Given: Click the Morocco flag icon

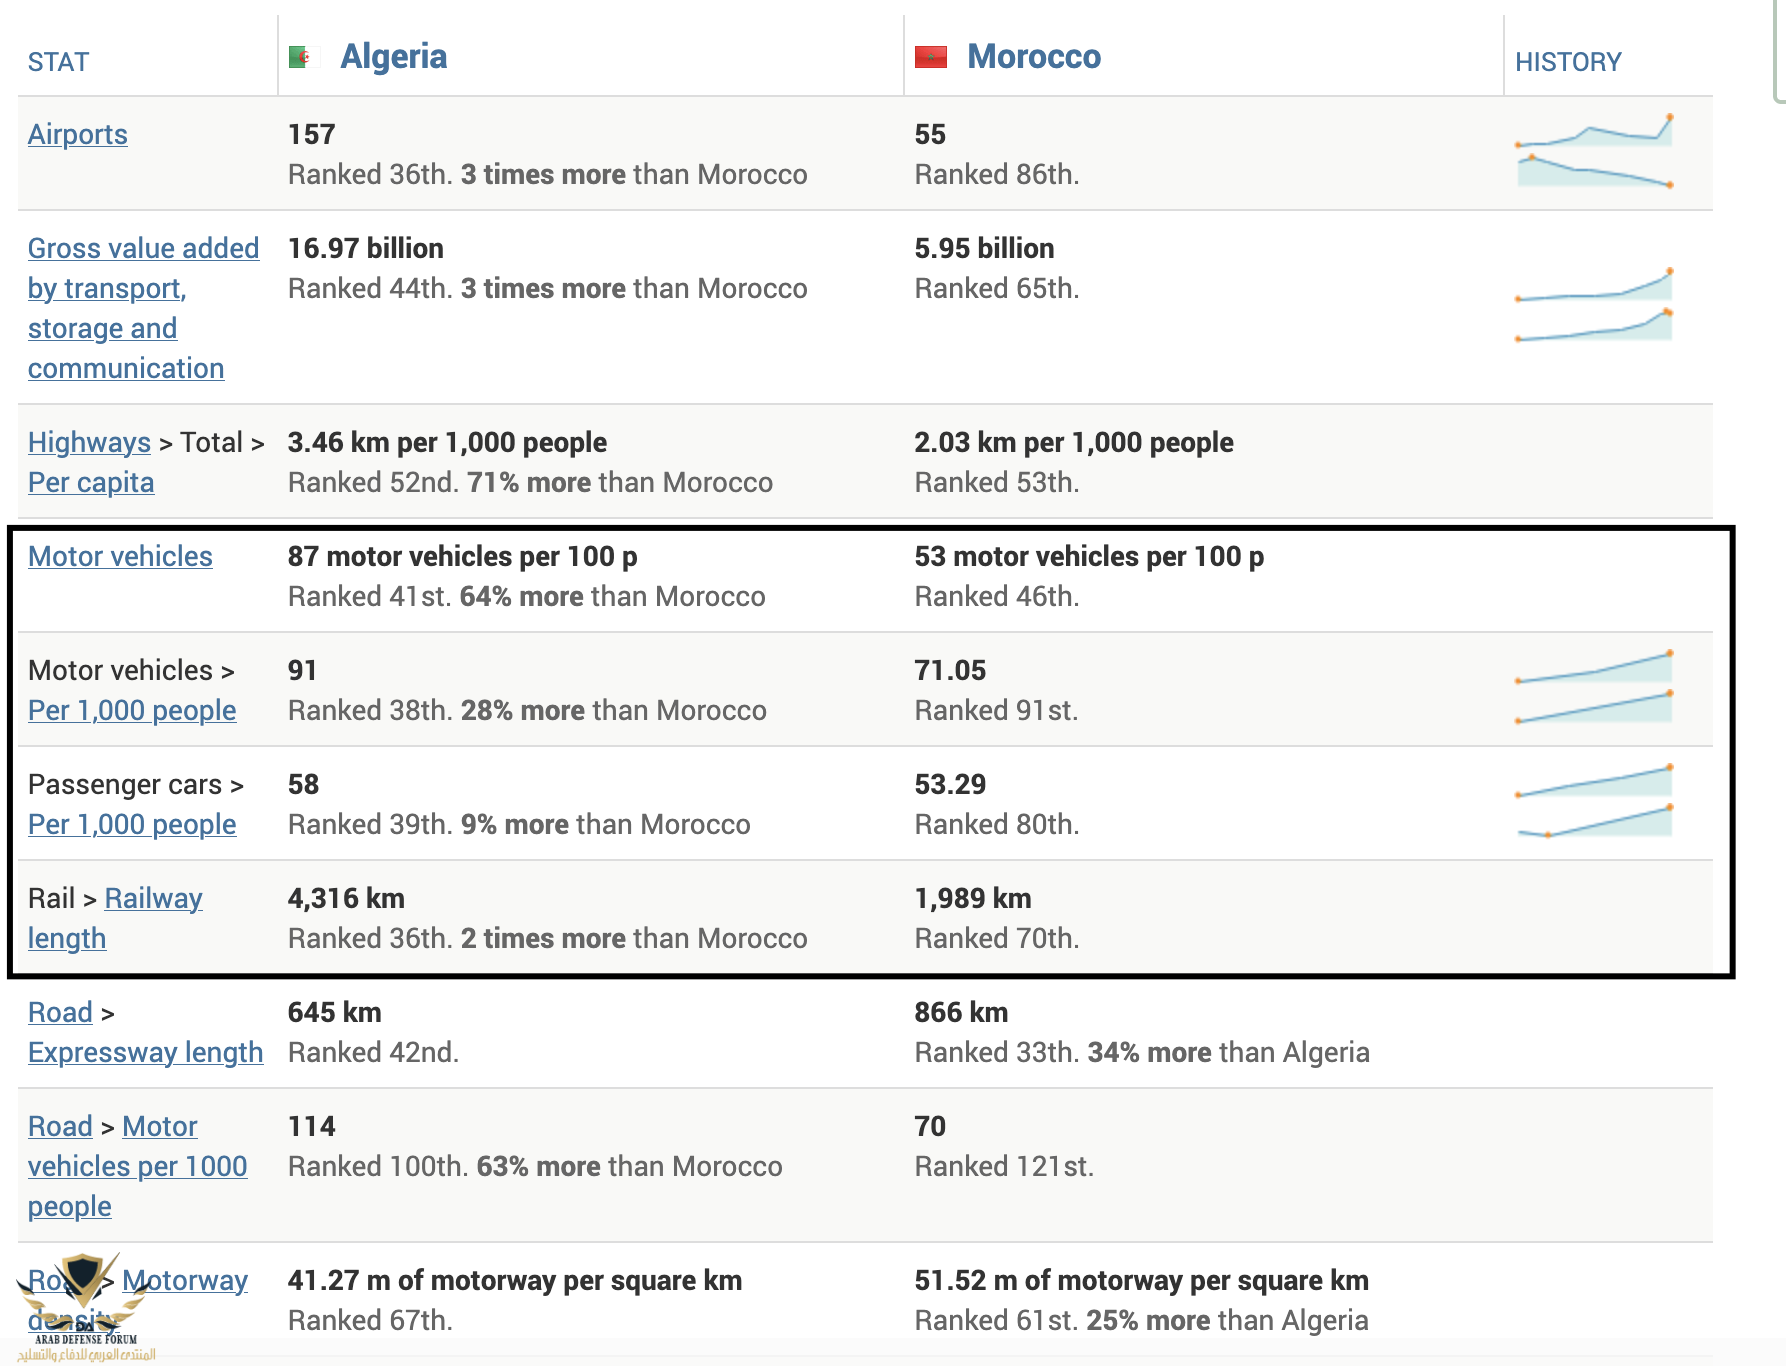Looking at the screenshot, I should 930,57.
